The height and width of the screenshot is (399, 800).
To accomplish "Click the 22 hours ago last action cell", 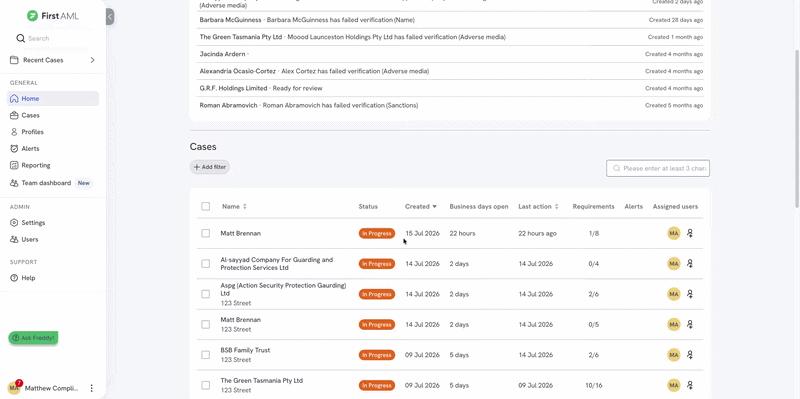I will pos(537,233).
